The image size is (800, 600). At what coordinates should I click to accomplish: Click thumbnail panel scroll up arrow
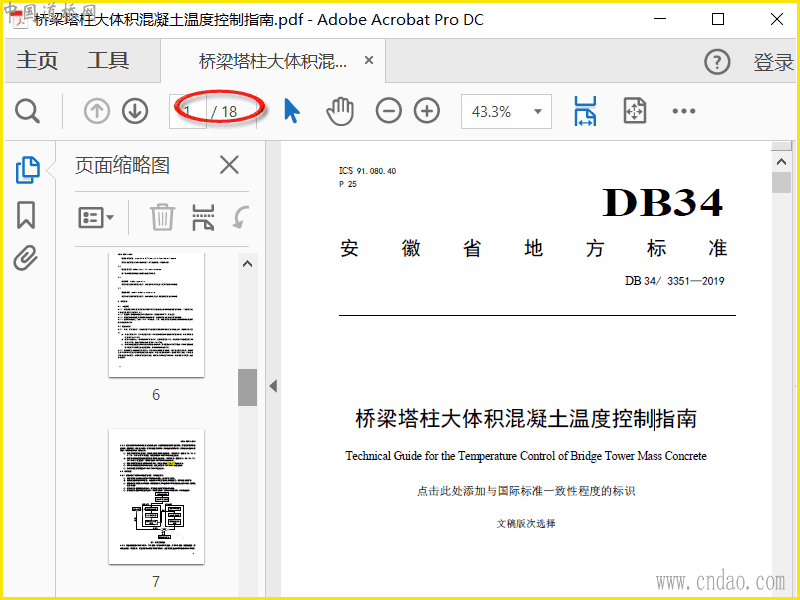(x=247, y=264)
